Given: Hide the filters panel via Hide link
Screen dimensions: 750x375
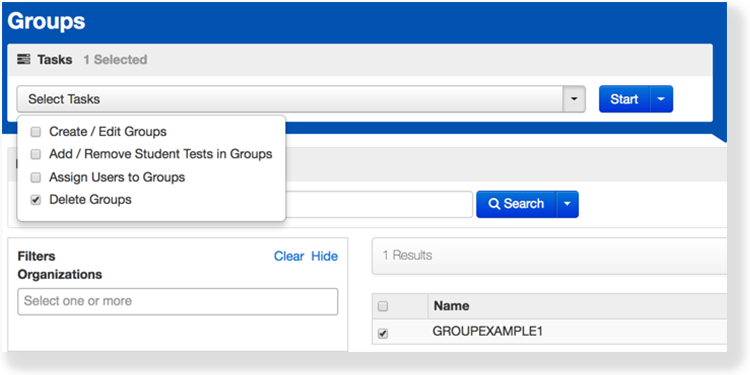Looking at the screenshot, I should coord(324,256).
